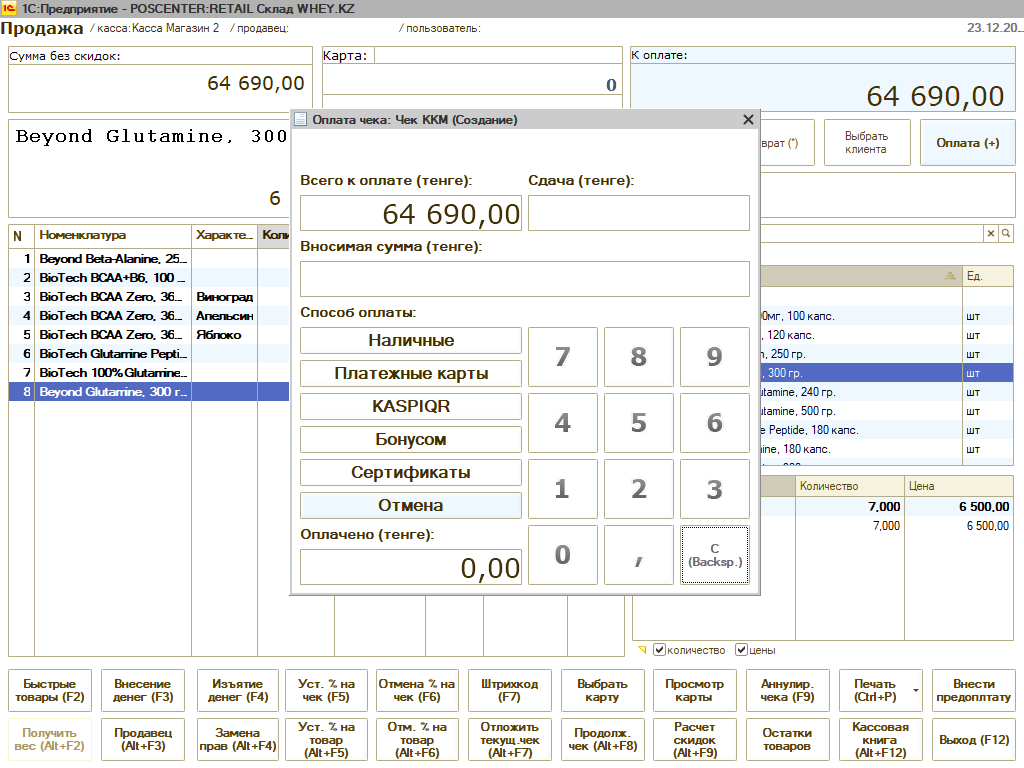Open Кассовая книга (Alt+F12)

tap(880, 740)
